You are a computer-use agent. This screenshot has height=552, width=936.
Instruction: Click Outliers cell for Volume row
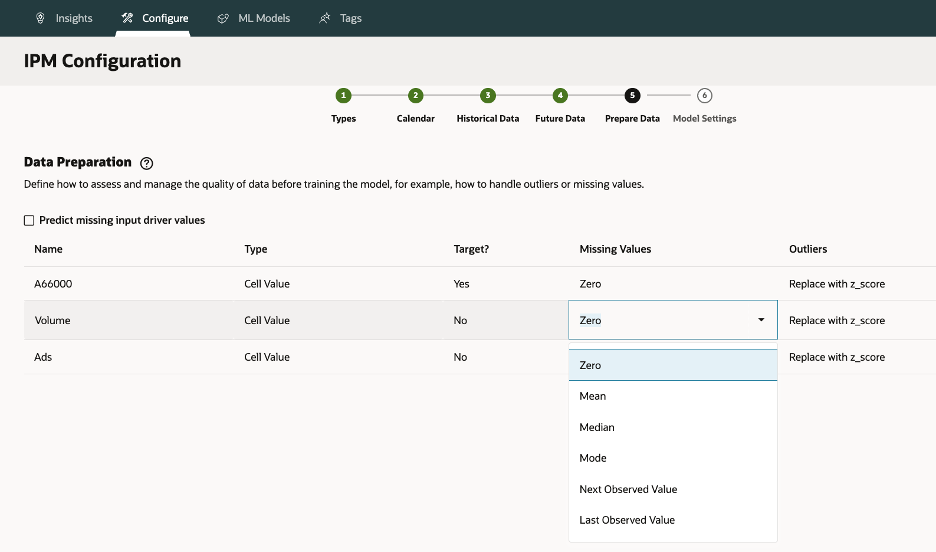(837, 321)
